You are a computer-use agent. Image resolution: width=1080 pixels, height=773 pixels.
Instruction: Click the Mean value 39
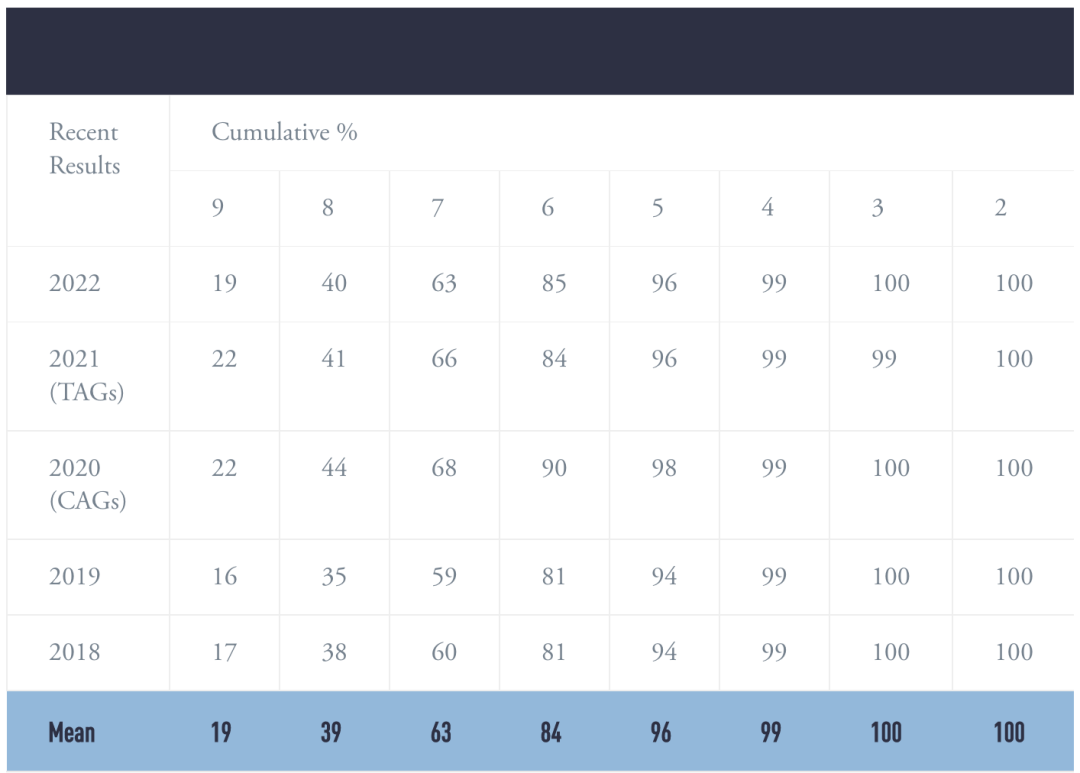(x=331, y=732)
